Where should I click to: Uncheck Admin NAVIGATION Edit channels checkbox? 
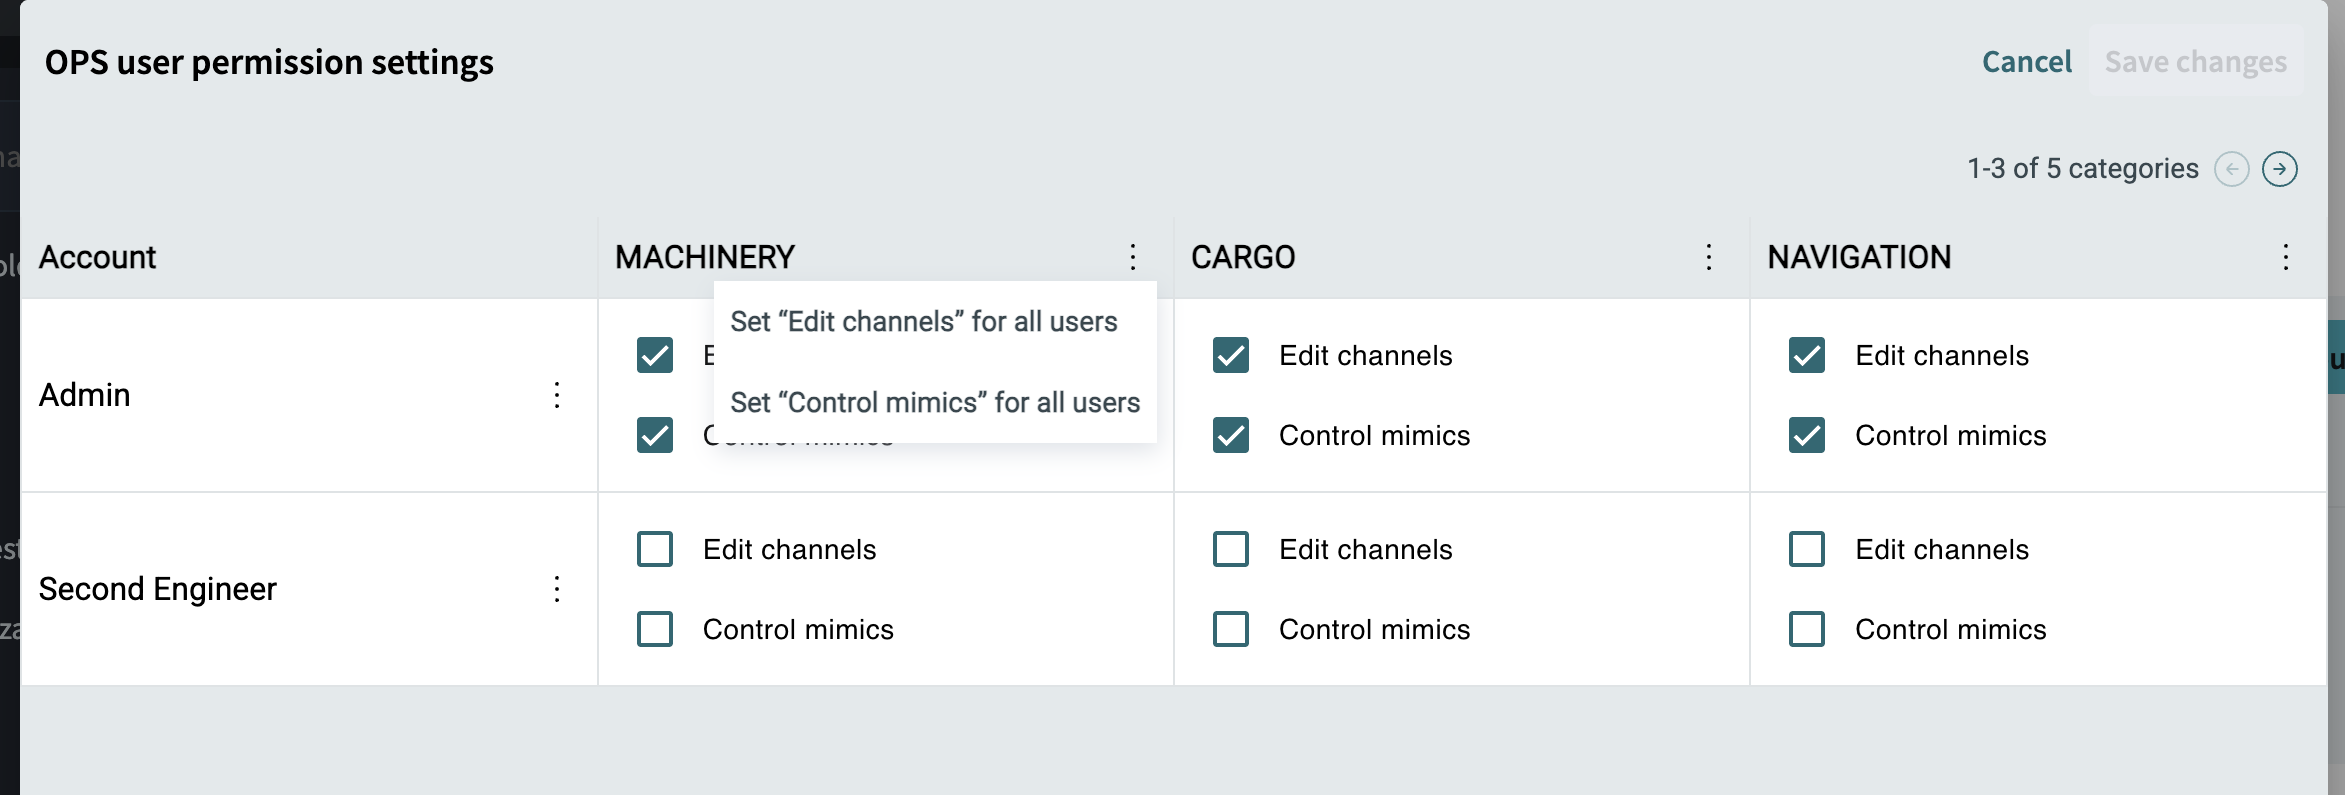1807,355
